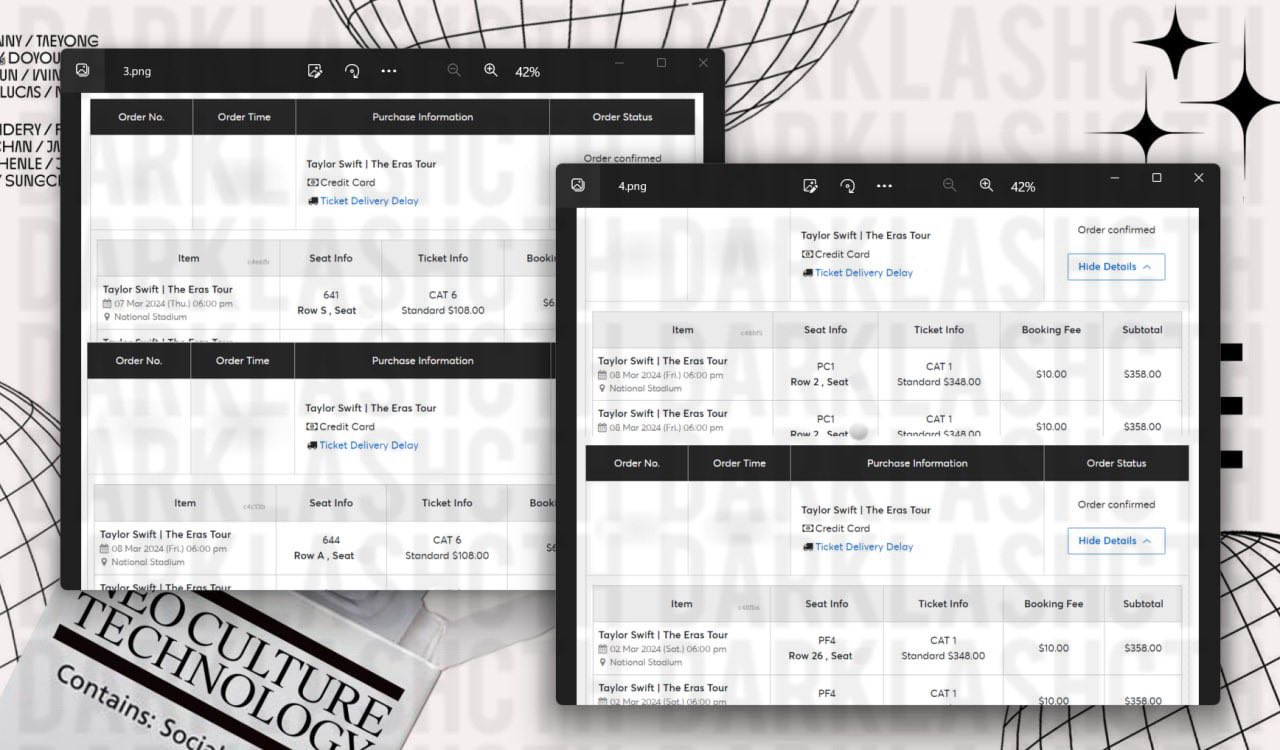
Task: Open the three-dot See more menu in the 4.png window
Action: coord(884,186)
